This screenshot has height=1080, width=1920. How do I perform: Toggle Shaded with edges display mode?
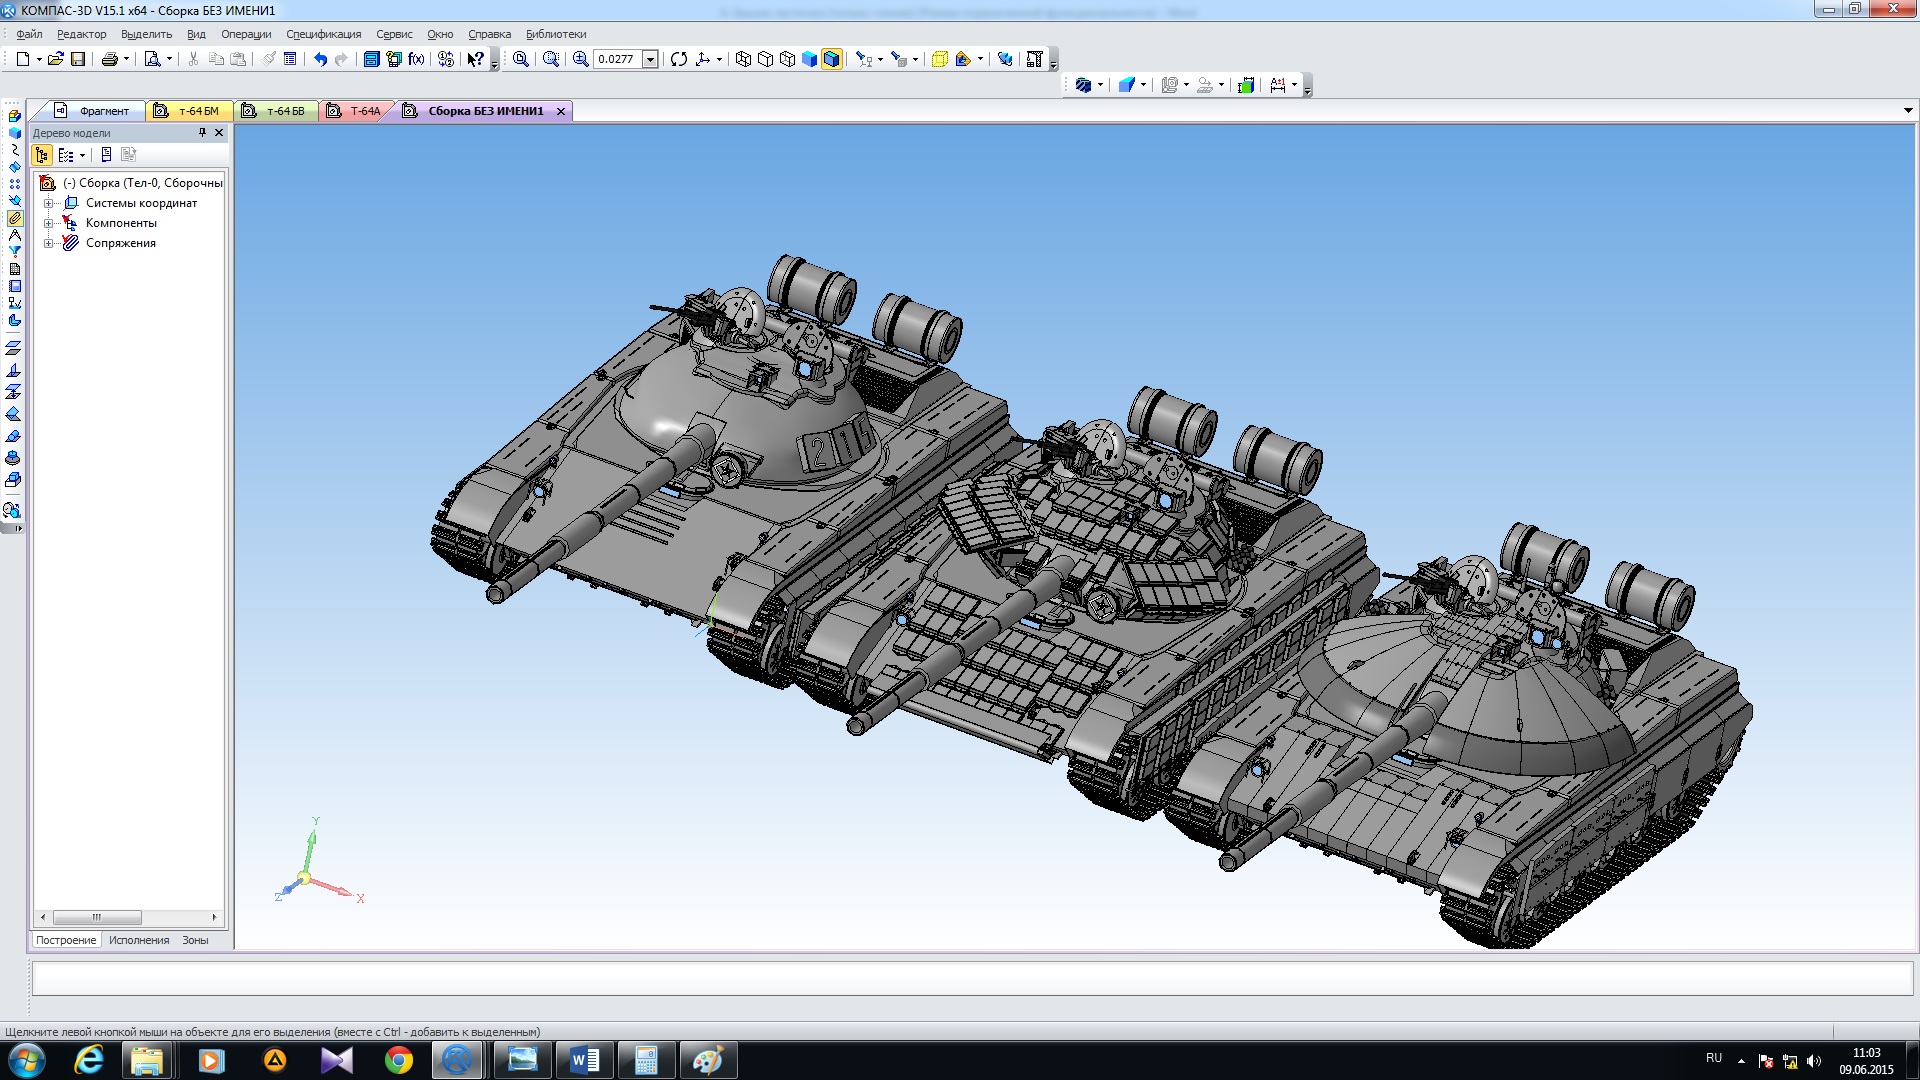coord(832,59)
